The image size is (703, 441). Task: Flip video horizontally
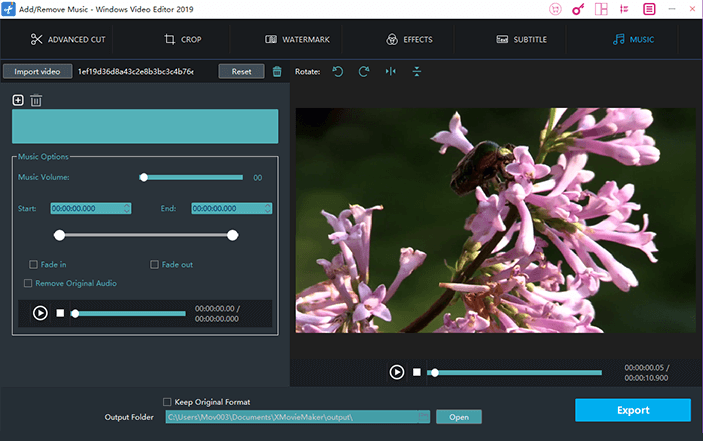pyautogui.click(x=390, y=72)
